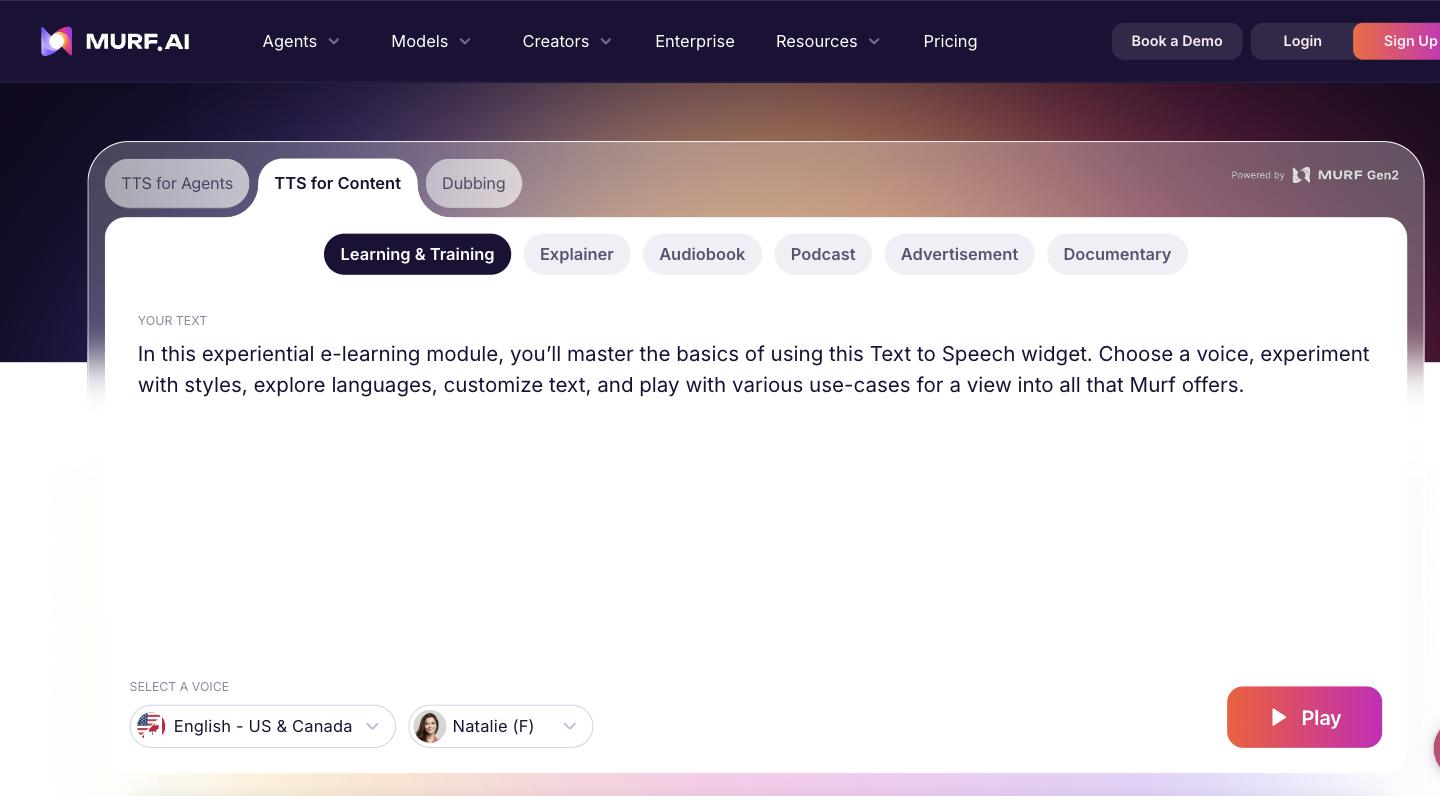Open the Creators navigation menu
The width and height of the screenshot is (1440, 796).
pos(567,41)
